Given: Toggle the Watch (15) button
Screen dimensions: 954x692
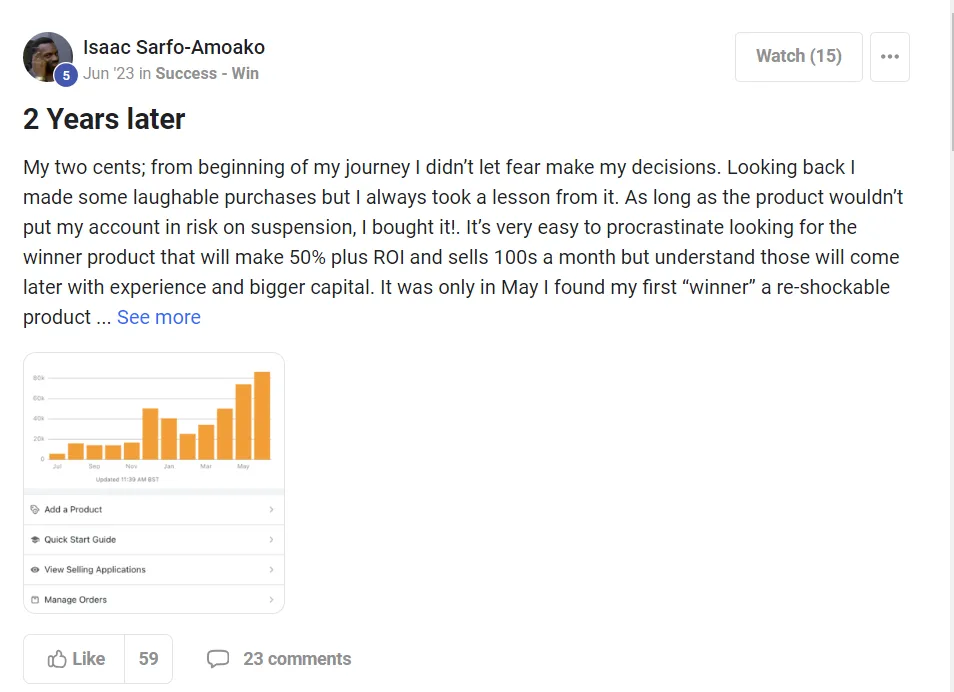Looking at the screenshot, I should [798, 56].
